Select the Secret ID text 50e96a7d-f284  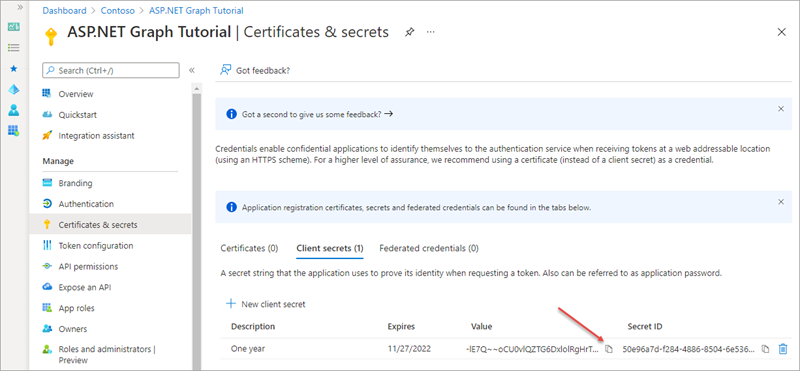point(689,349)
